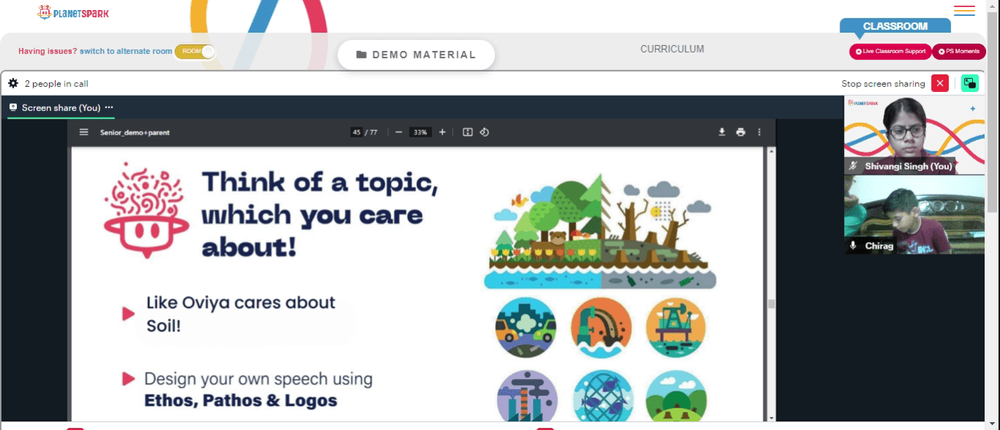The image size is (1000, 430).
Task: Select the CLASSROOM tab
Action: (895, 26)
